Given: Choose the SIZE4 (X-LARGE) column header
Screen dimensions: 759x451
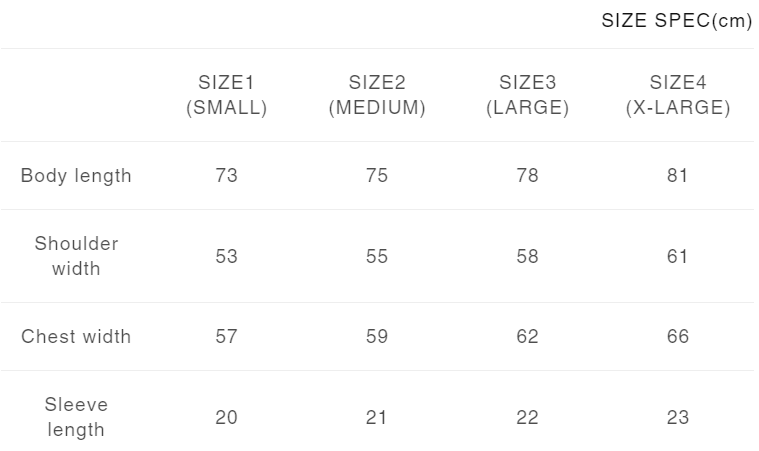Looking at the screenshot, I should [678, 96].
